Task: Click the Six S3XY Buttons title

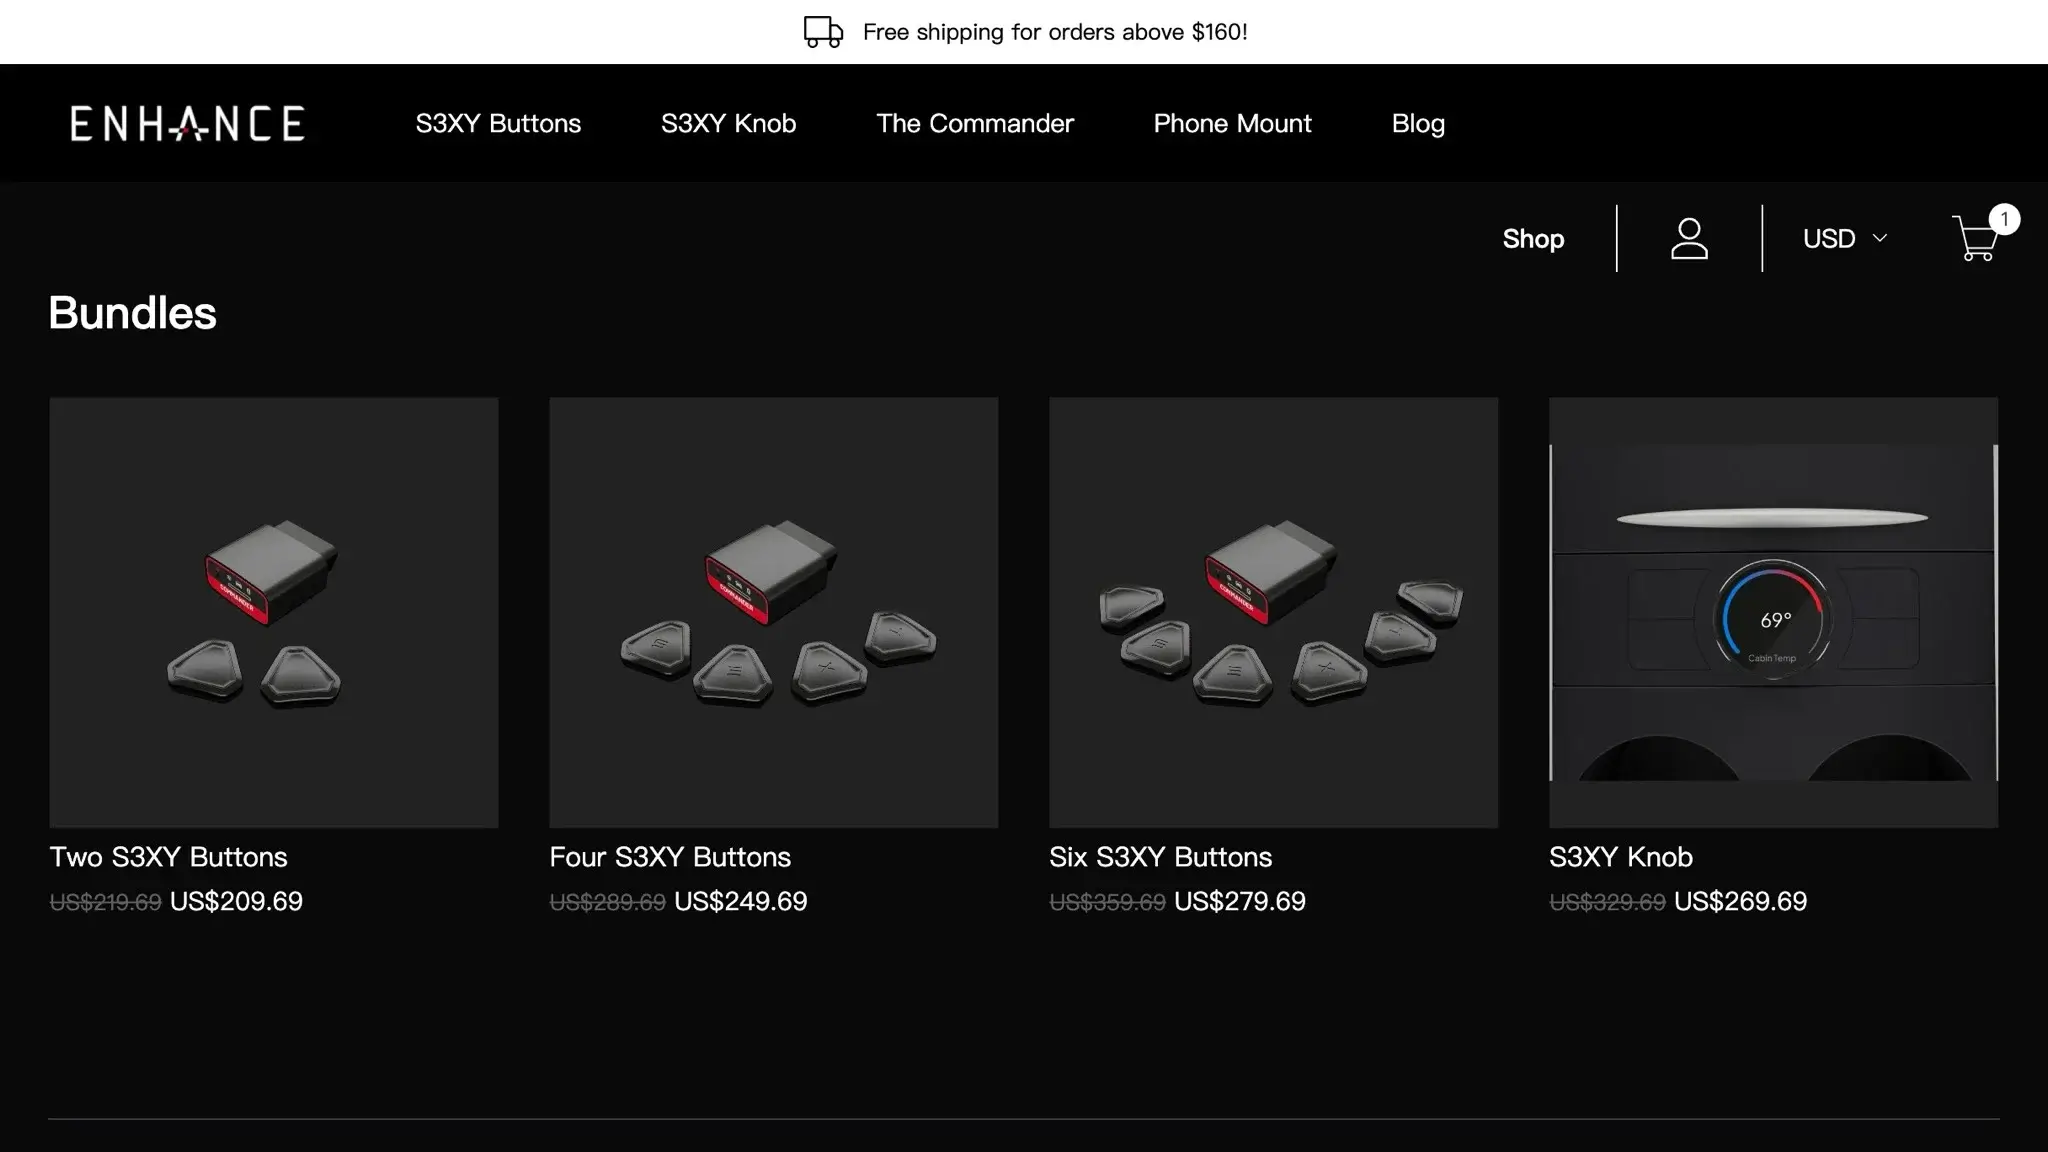Action: click(x=1160, y=857)
